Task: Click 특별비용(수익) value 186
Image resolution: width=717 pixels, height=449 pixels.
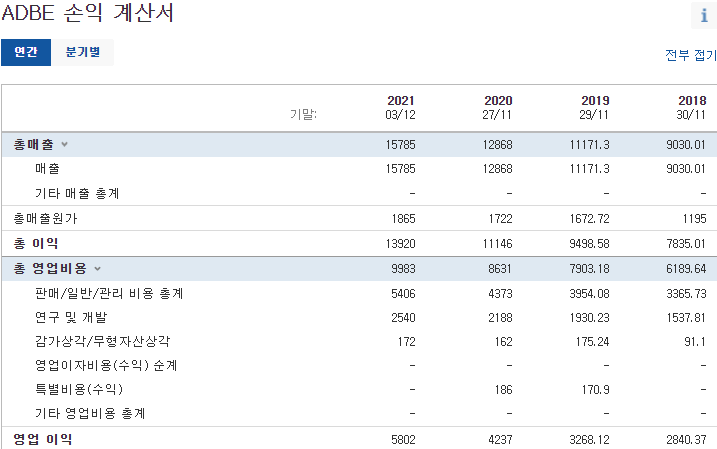Action: pos(503,390)
